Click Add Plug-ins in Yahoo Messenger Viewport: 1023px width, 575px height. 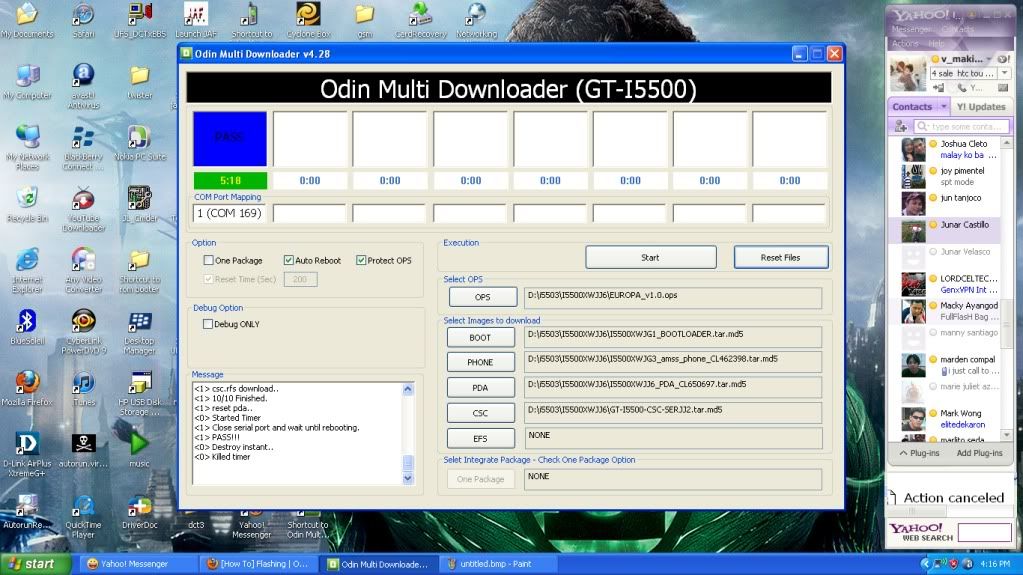(979, 453)
